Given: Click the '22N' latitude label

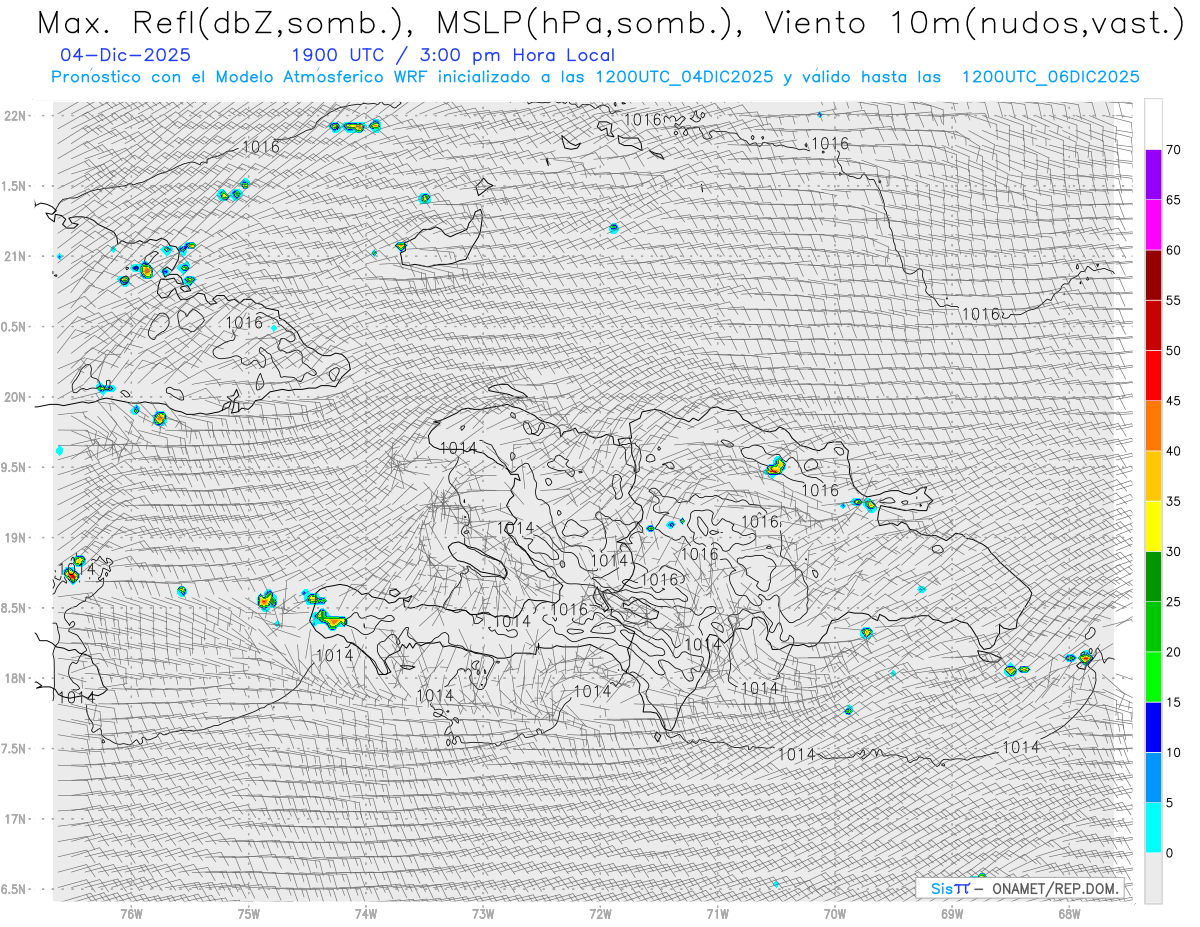Looking at the screenshot, I should [15, 116].
